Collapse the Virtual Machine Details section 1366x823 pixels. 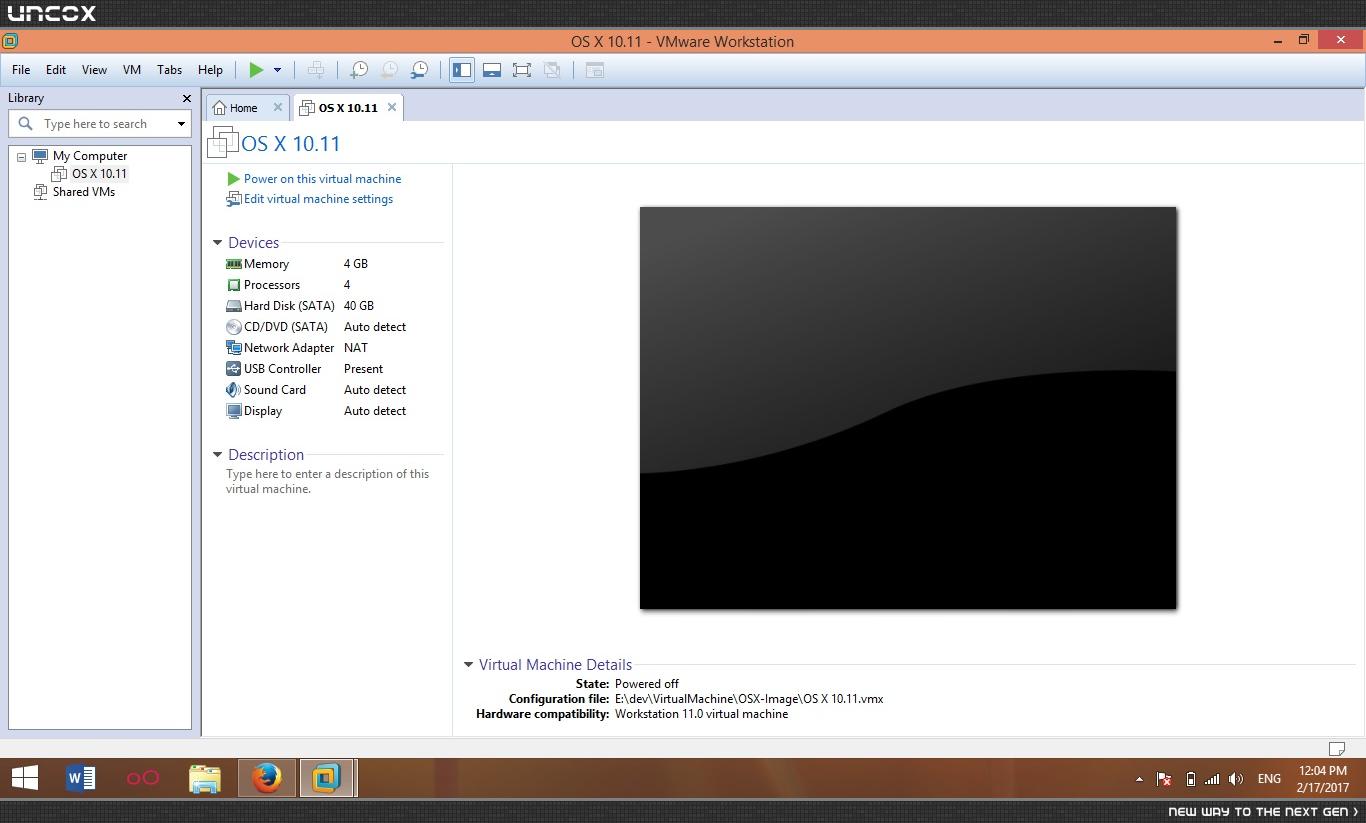(468, 665)
